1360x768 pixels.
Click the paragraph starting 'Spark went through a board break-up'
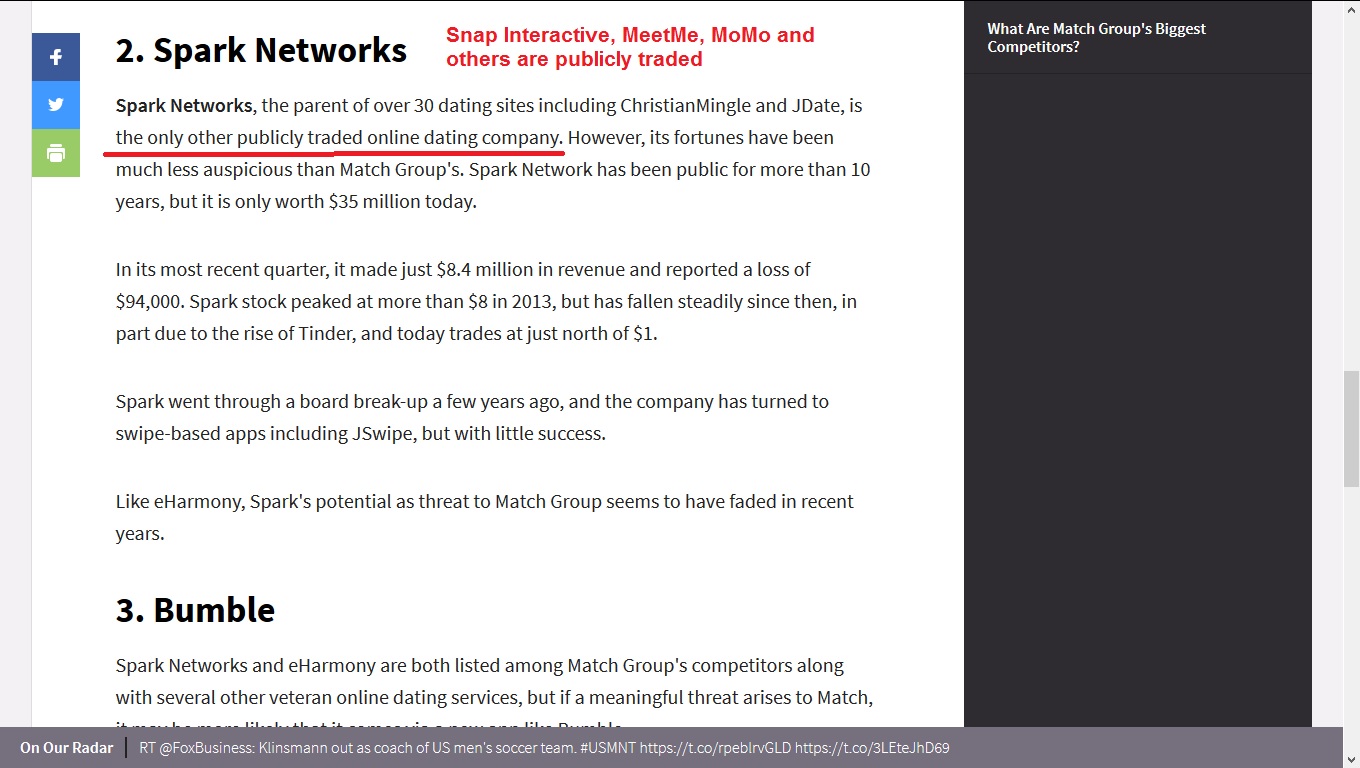click(472, 417)
